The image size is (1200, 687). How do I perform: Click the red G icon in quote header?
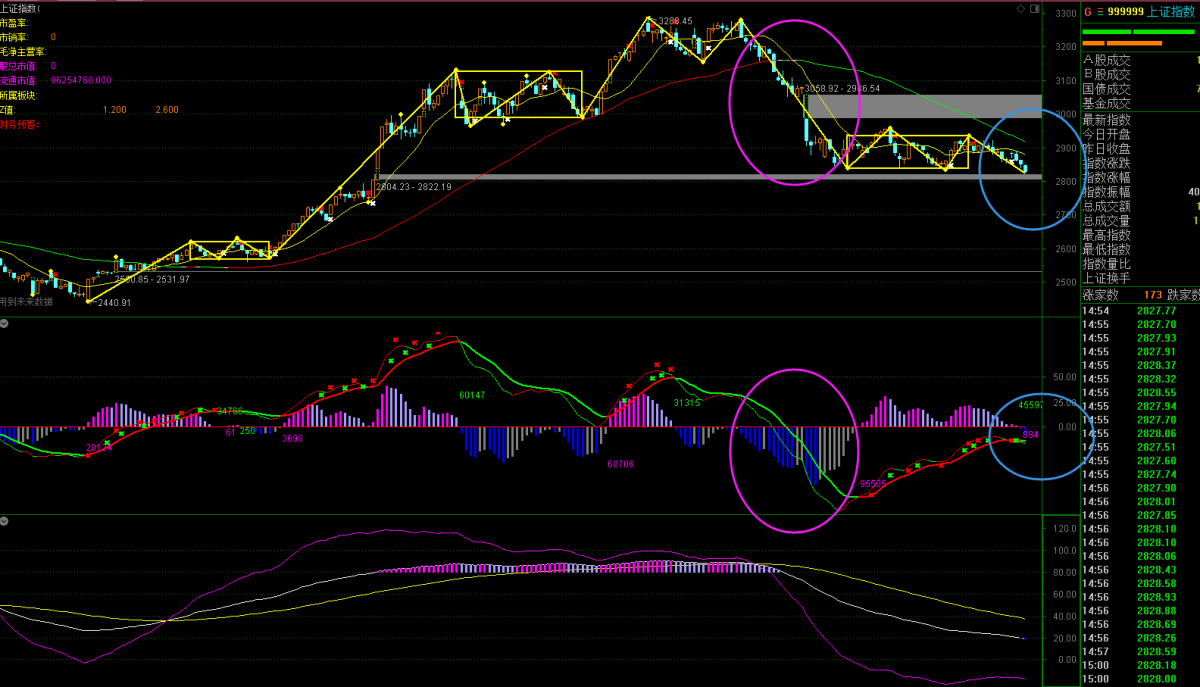click(1087, 12)
